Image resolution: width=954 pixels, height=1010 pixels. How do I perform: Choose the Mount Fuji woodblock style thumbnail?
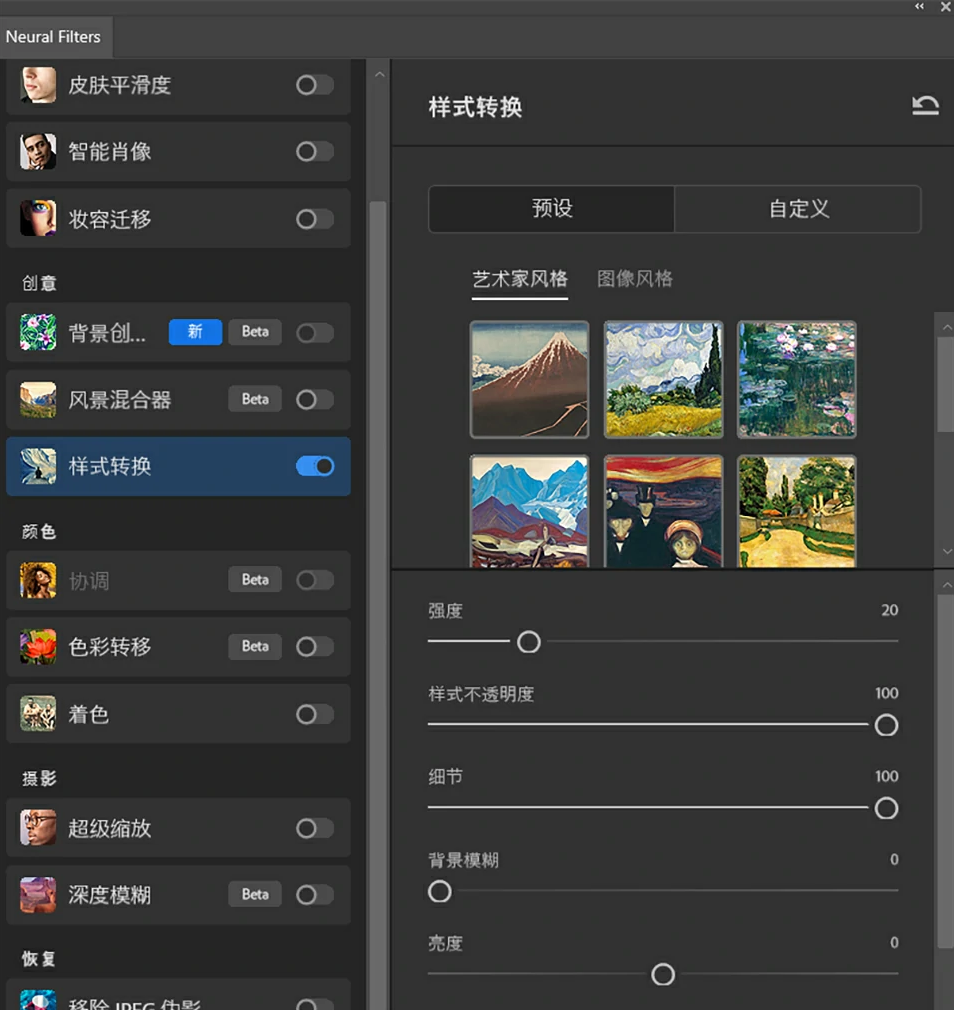[x=529, y=379]
